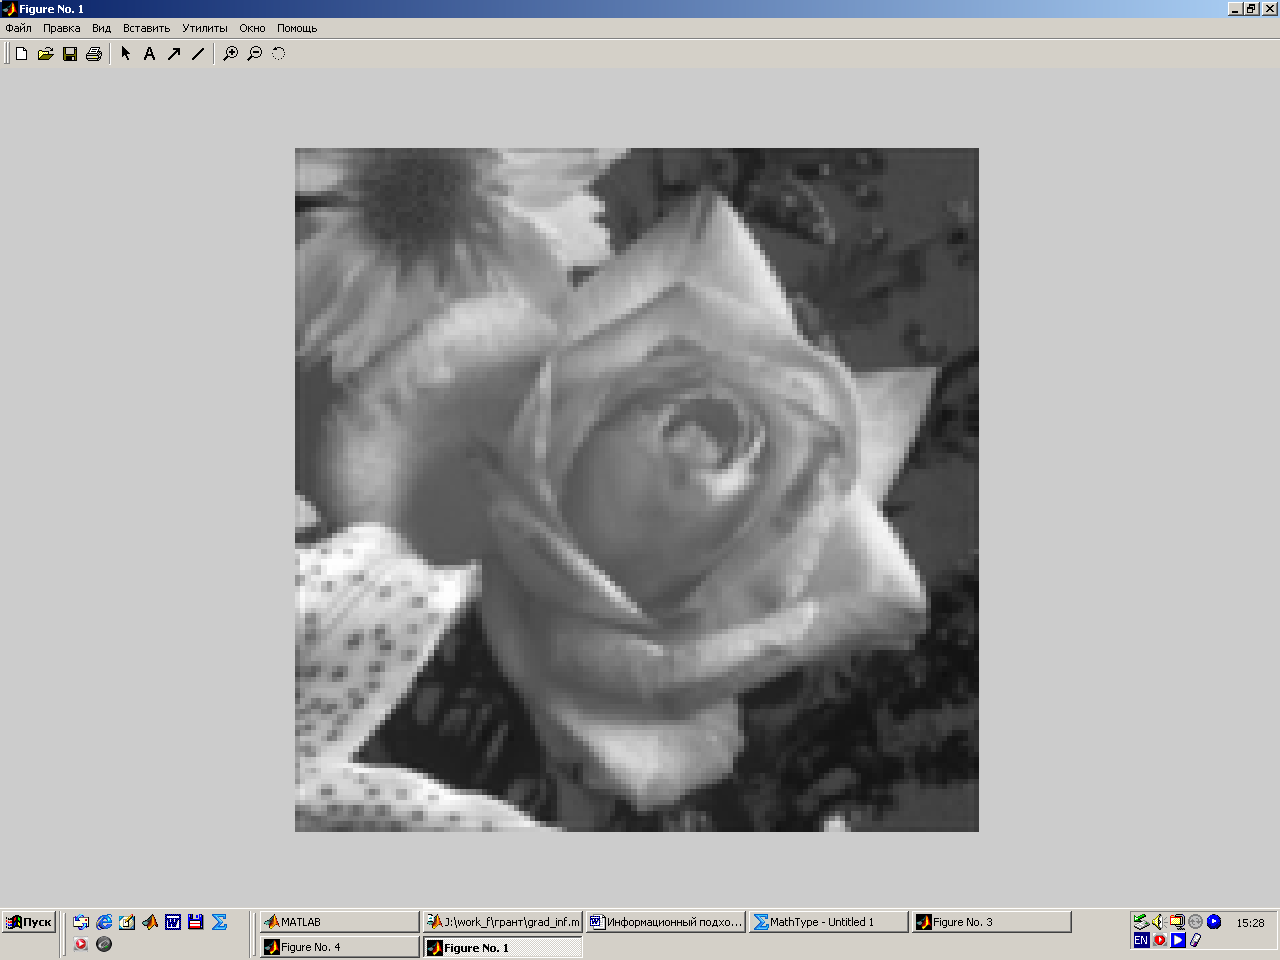Create a new figure with the blank page icon
The image size is (1280, 960).
pyautogui.click(x=21, y=54)
